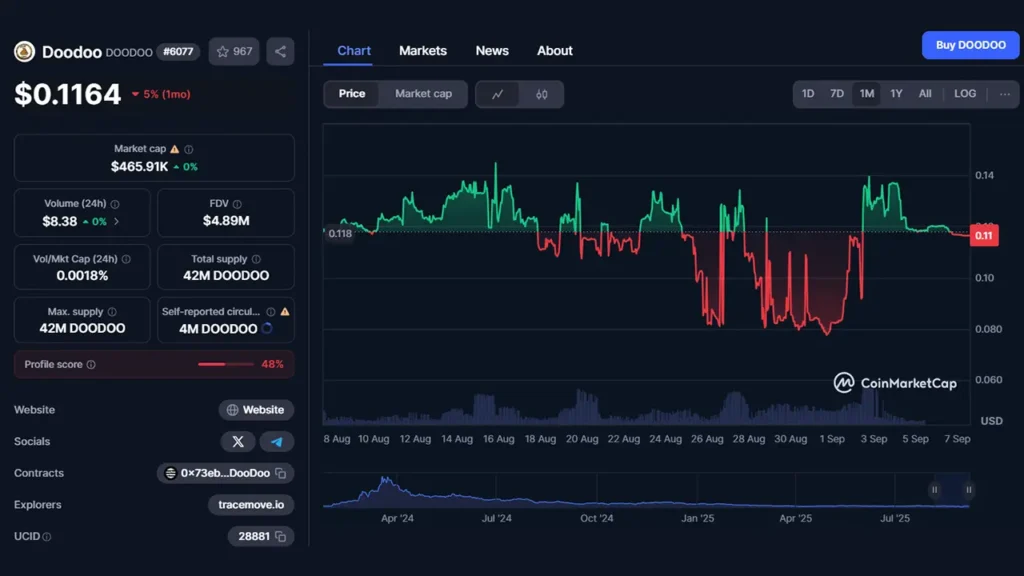1024x576 pixels.
Task: Copy the contract address with copy icon
Action: pyautogui.click(x=281, y=473)
